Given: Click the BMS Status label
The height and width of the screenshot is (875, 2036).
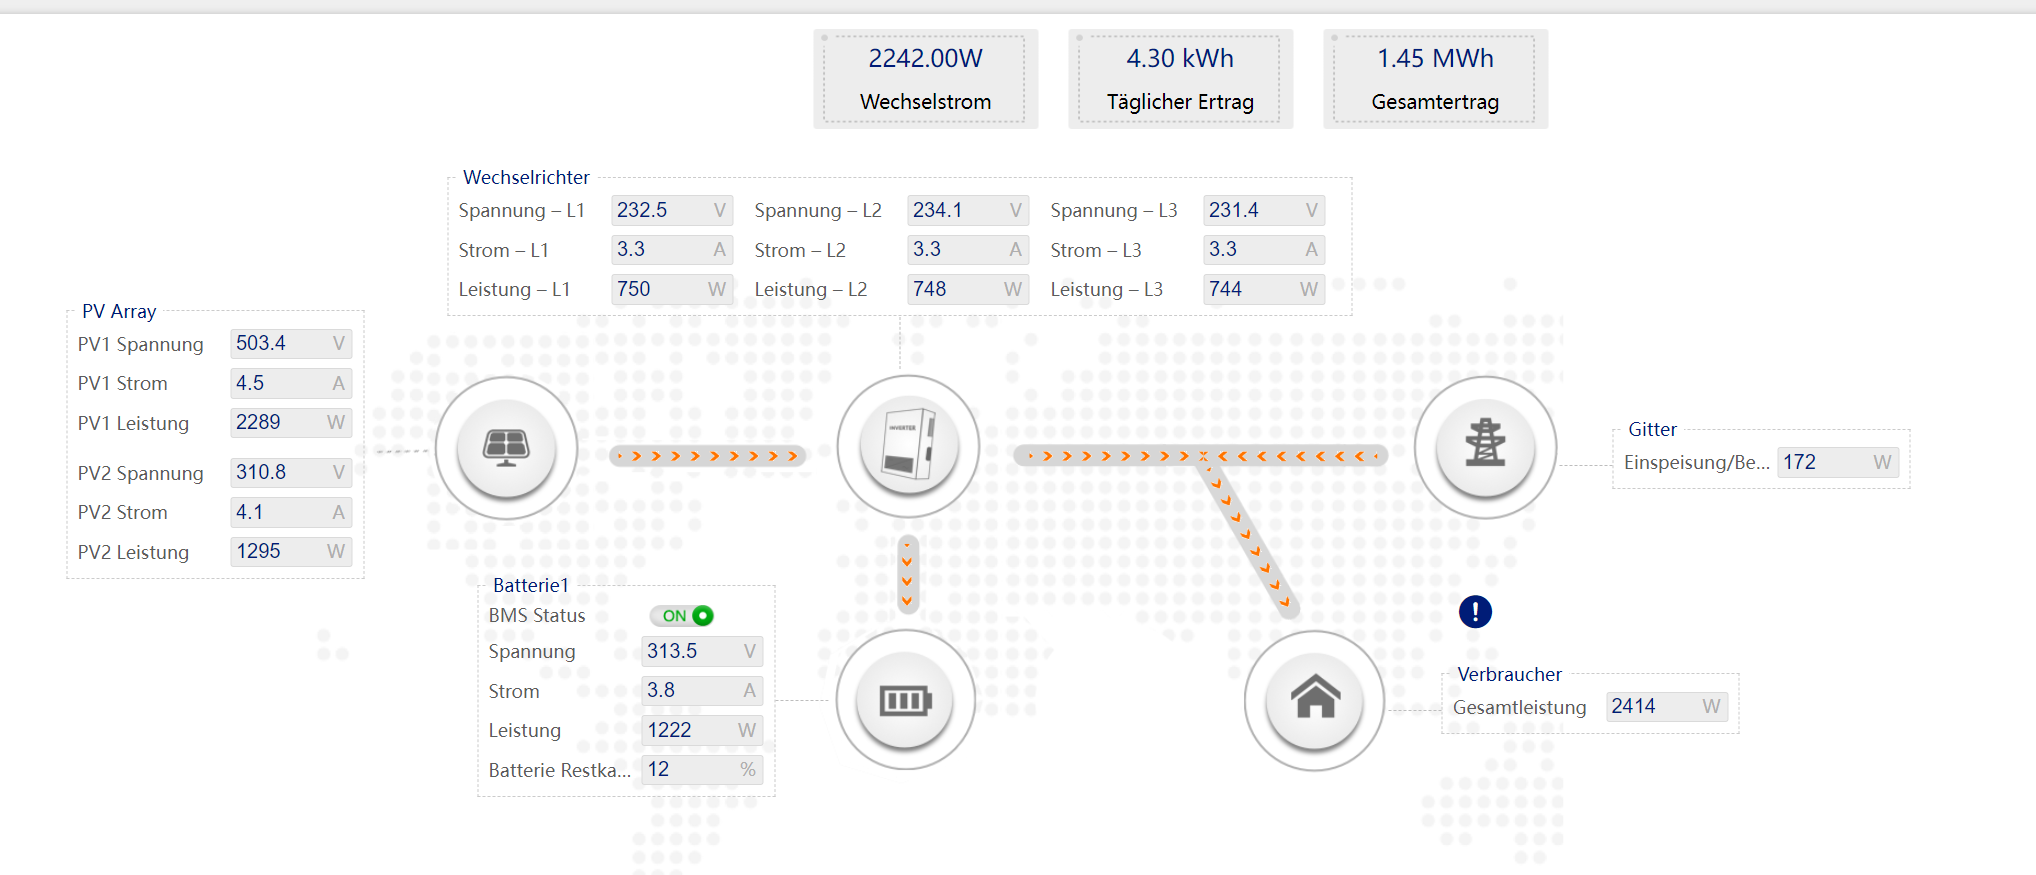Looking at the screenshot, I should 537,615.
